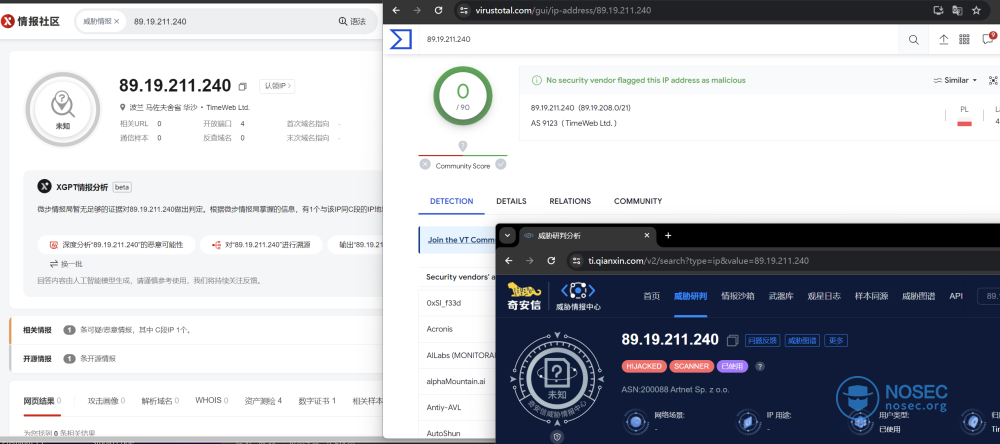Select 深度分析 89.19.211.240 的恶意可能性 suggestion
This screenshot has height=444, width=1000.
pos(117,245)
